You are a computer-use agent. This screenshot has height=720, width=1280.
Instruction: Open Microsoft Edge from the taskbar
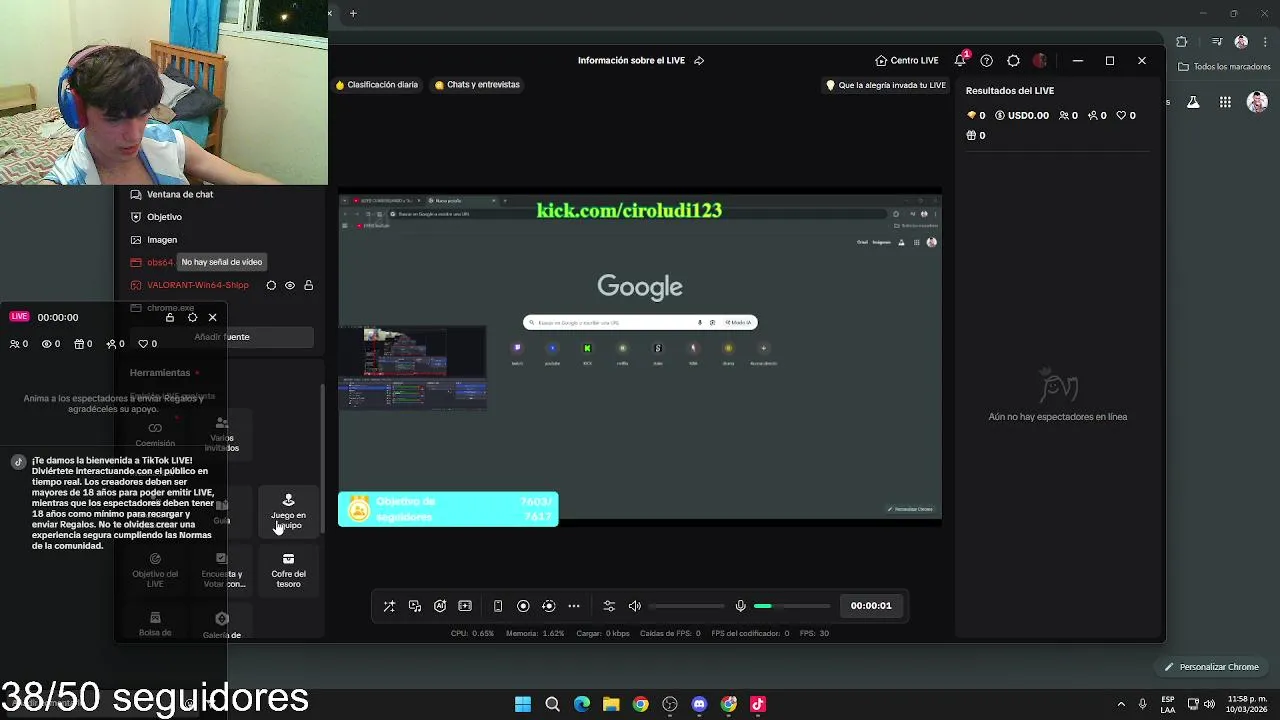pos(582,704)
